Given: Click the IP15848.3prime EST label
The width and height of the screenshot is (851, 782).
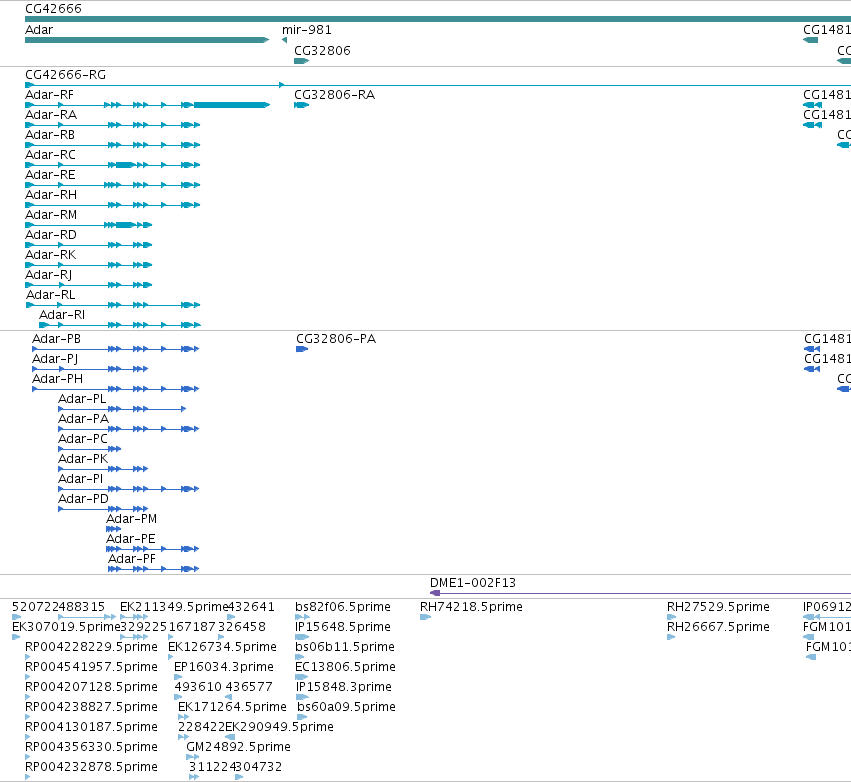Looking at the screenshot, I should tap(344, 688).
